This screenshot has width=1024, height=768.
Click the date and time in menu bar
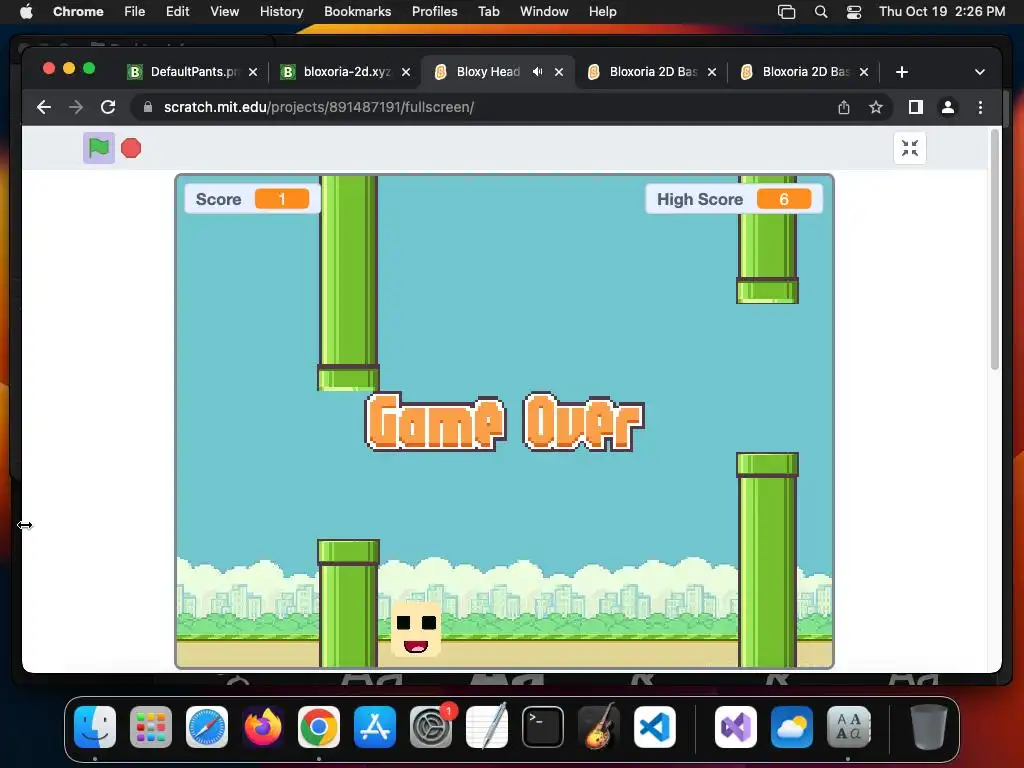click(x=942, y=12)
